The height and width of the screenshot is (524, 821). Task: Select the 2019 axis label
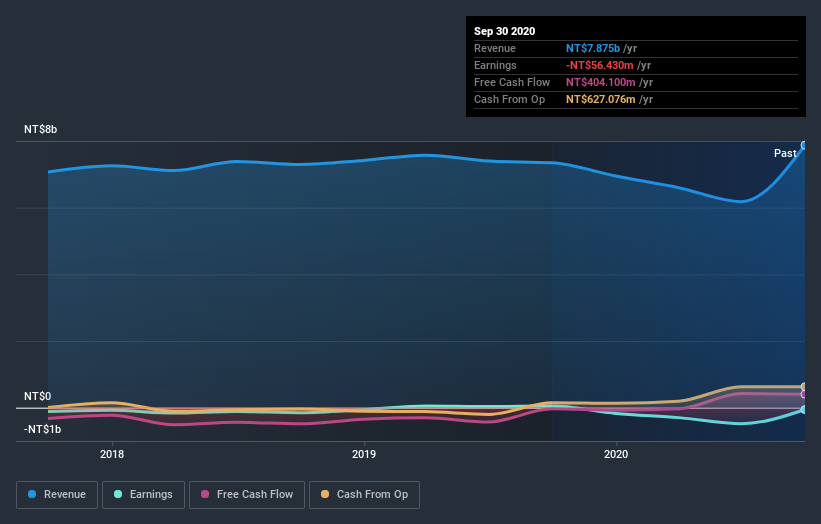tap(364, 454)
